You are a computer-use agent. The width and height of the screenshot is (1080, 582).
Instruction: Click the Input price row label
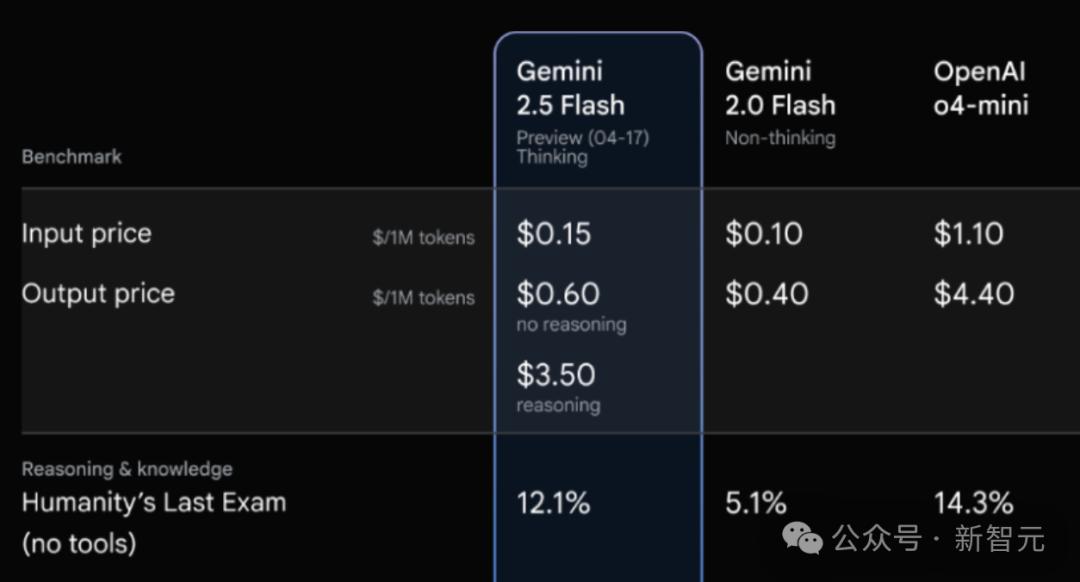pos(87,234)
